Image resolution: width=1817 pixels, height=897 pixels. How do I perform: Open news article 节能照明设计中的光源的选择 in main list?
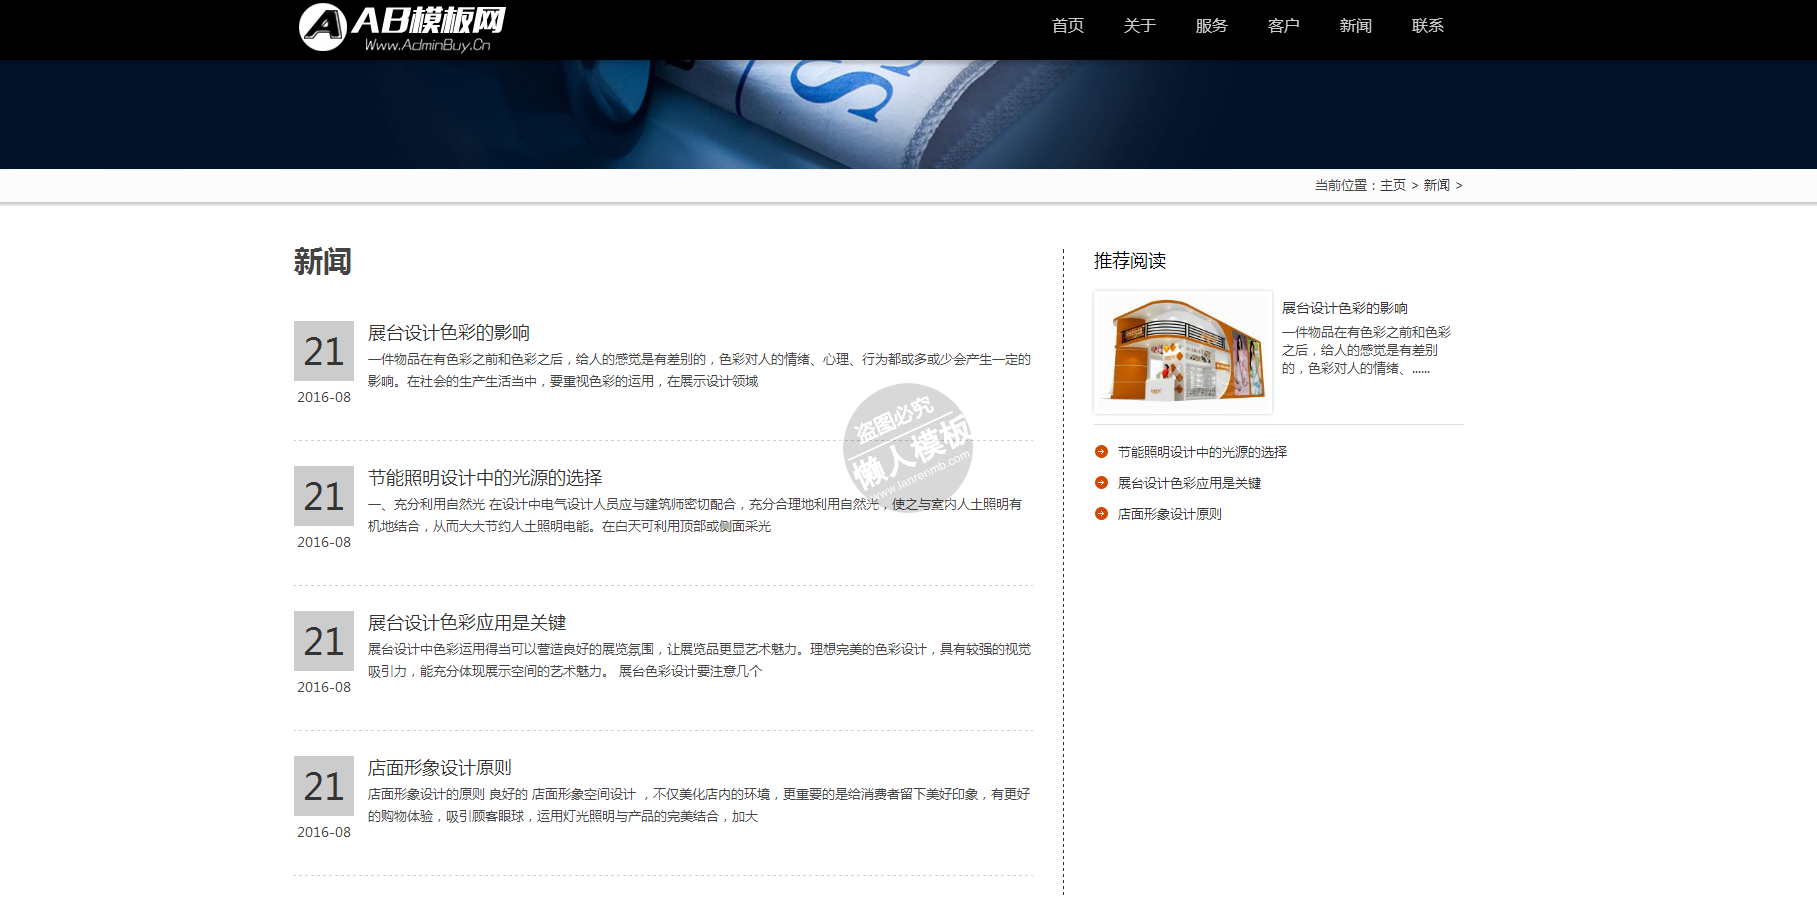pyautogui.click(x=484, y=478)
